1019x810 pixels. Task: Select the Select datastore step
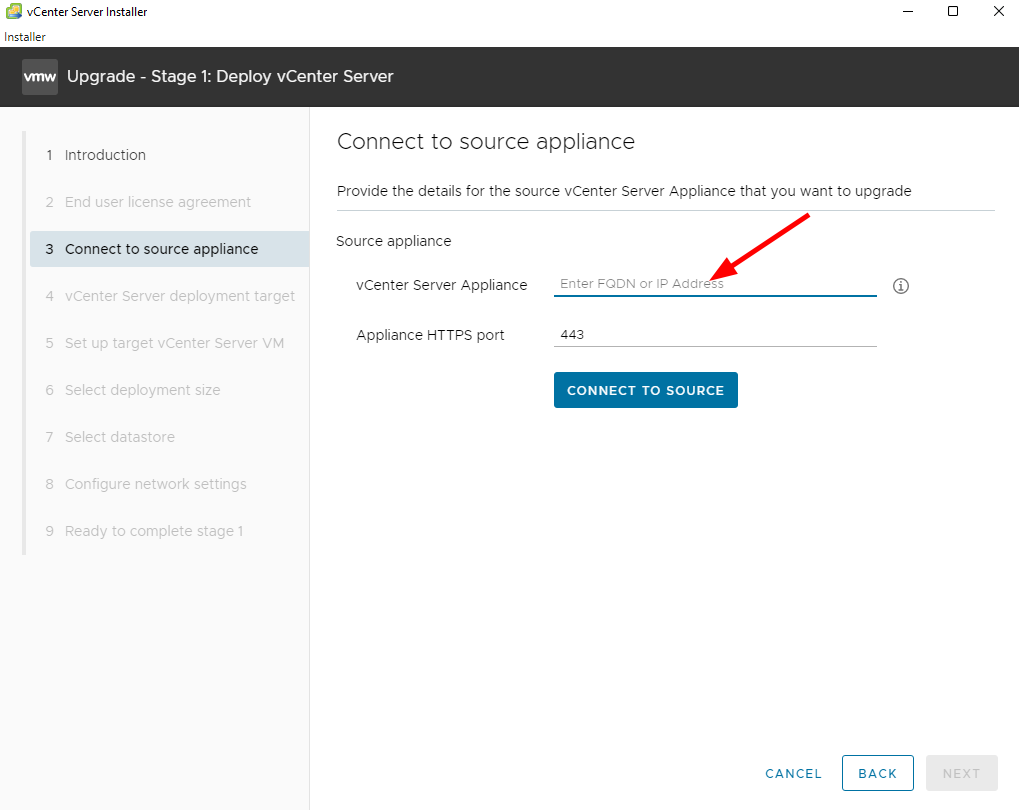point(170,437)
